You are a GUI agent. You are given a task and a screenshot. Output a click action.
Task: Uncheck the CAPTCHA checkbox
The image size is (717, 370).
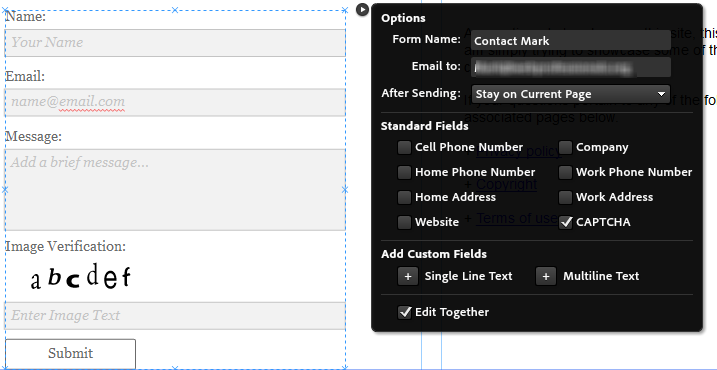coord(566,222)
